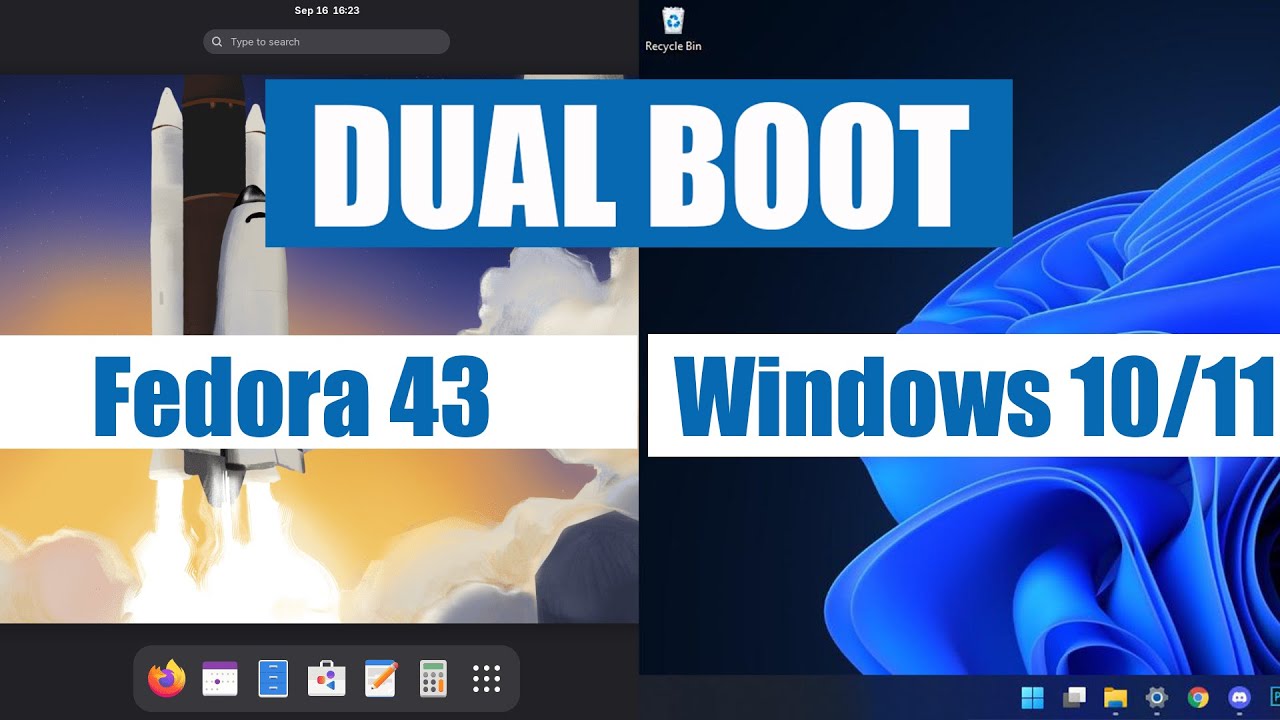Viewport: 1280px width, 720px height.
Task: Open Discord from the Windows taskbar
Action: [1240, 697]
